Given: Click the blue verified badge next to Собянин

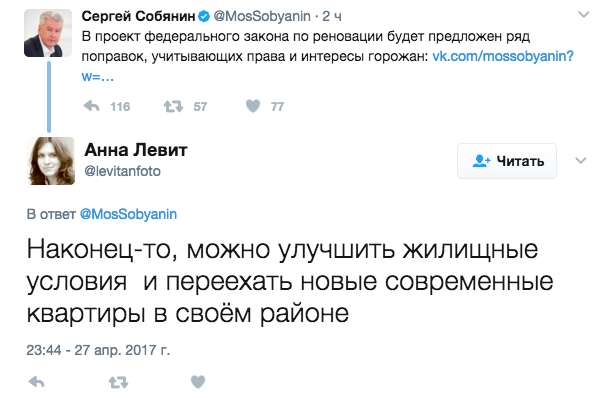Looking at the screenshot, I should pyautogui.click(x=204, y=16).
